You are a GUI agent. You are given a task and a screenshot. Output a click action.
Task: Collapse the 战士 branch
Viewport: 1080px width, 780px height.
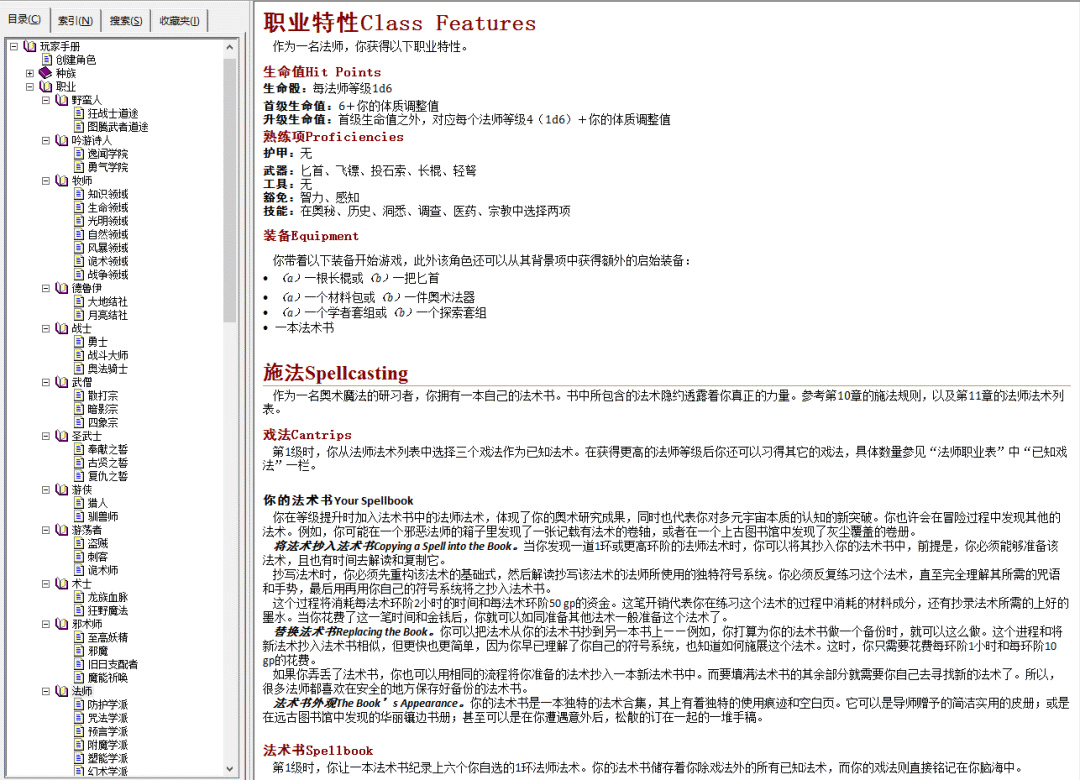pos(45,329)
